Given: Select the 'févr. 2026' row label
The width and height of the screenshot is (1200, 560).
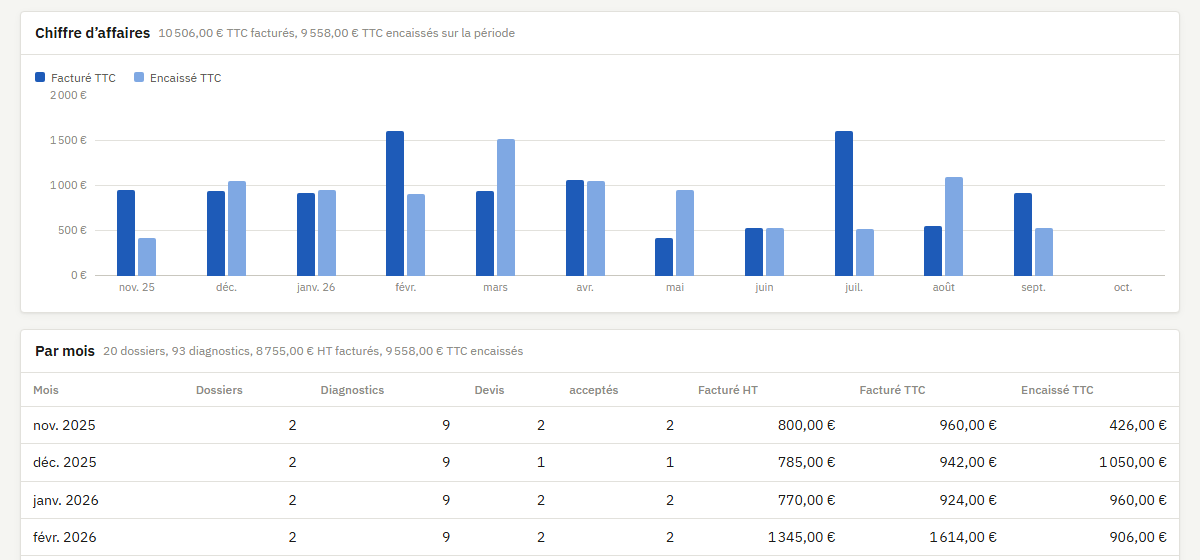Looking at the screenshot, I should tap(65, 537).
